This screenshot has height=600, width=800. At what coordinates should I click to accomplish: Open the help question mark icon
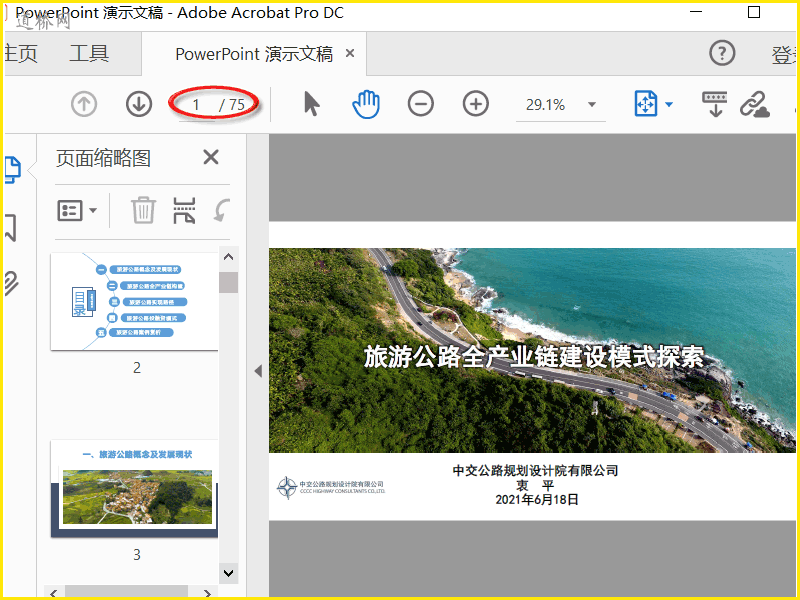coord(722,53)
